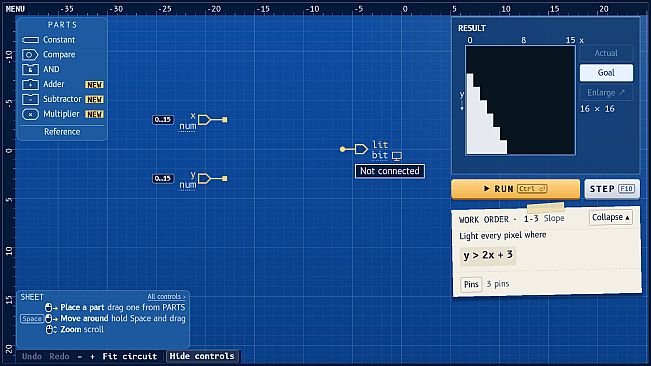
Task: Click the STEP button
Action: [x=612, y=189]
